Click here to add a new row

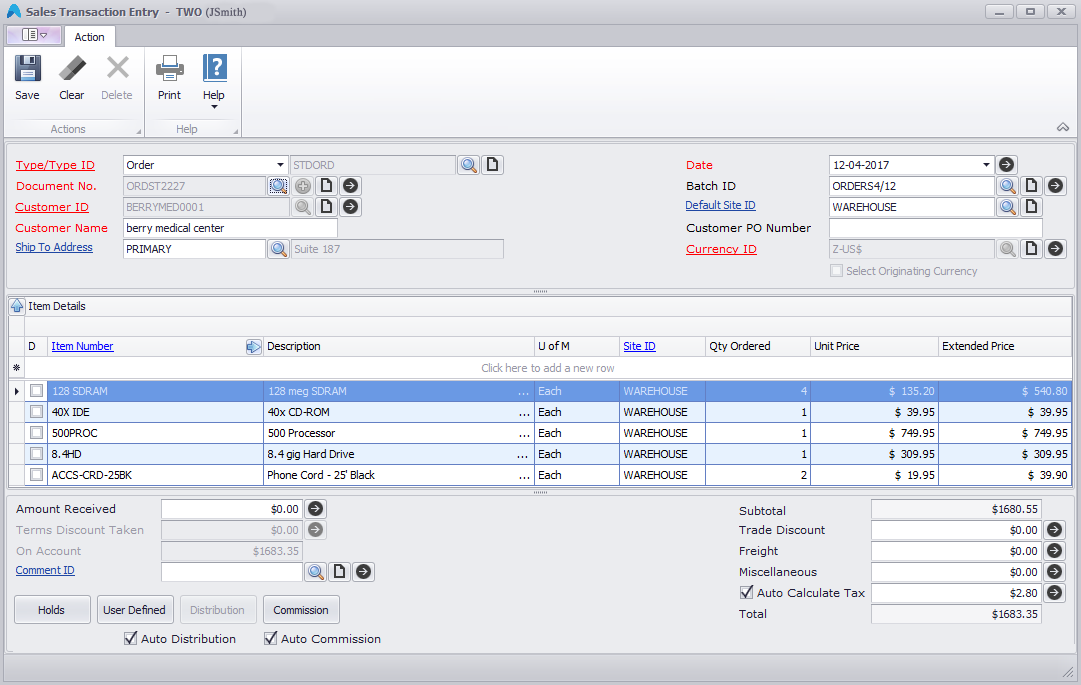547,368
